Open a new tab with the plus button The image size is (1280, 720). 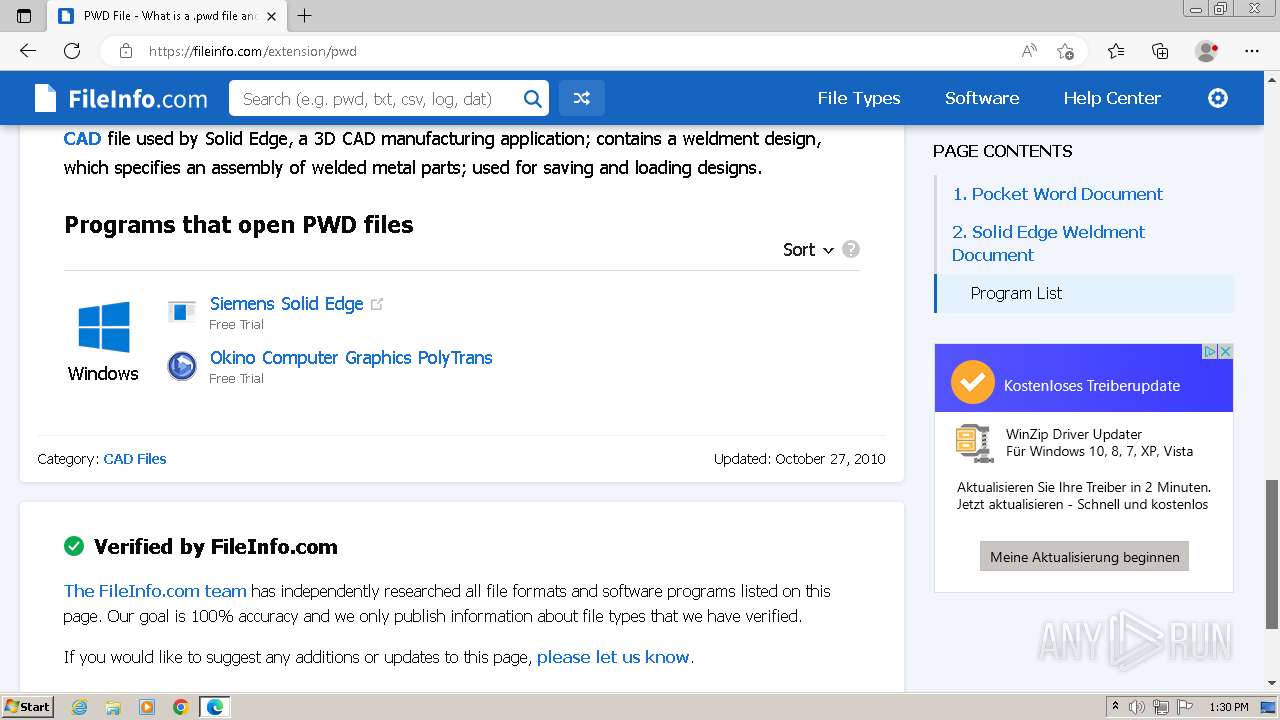click(305, 16)
